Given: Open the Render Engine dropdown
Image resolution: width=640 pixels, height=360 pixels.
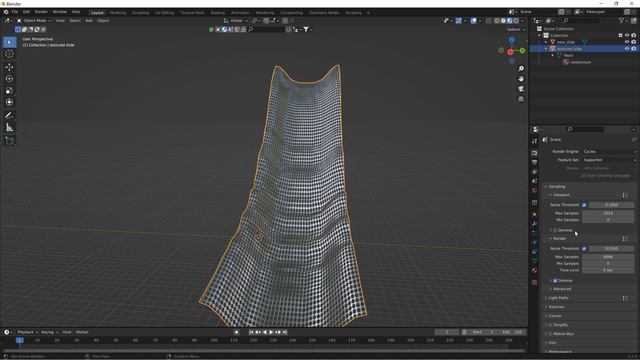Looking at the screenshot, I should pos(609,152).
